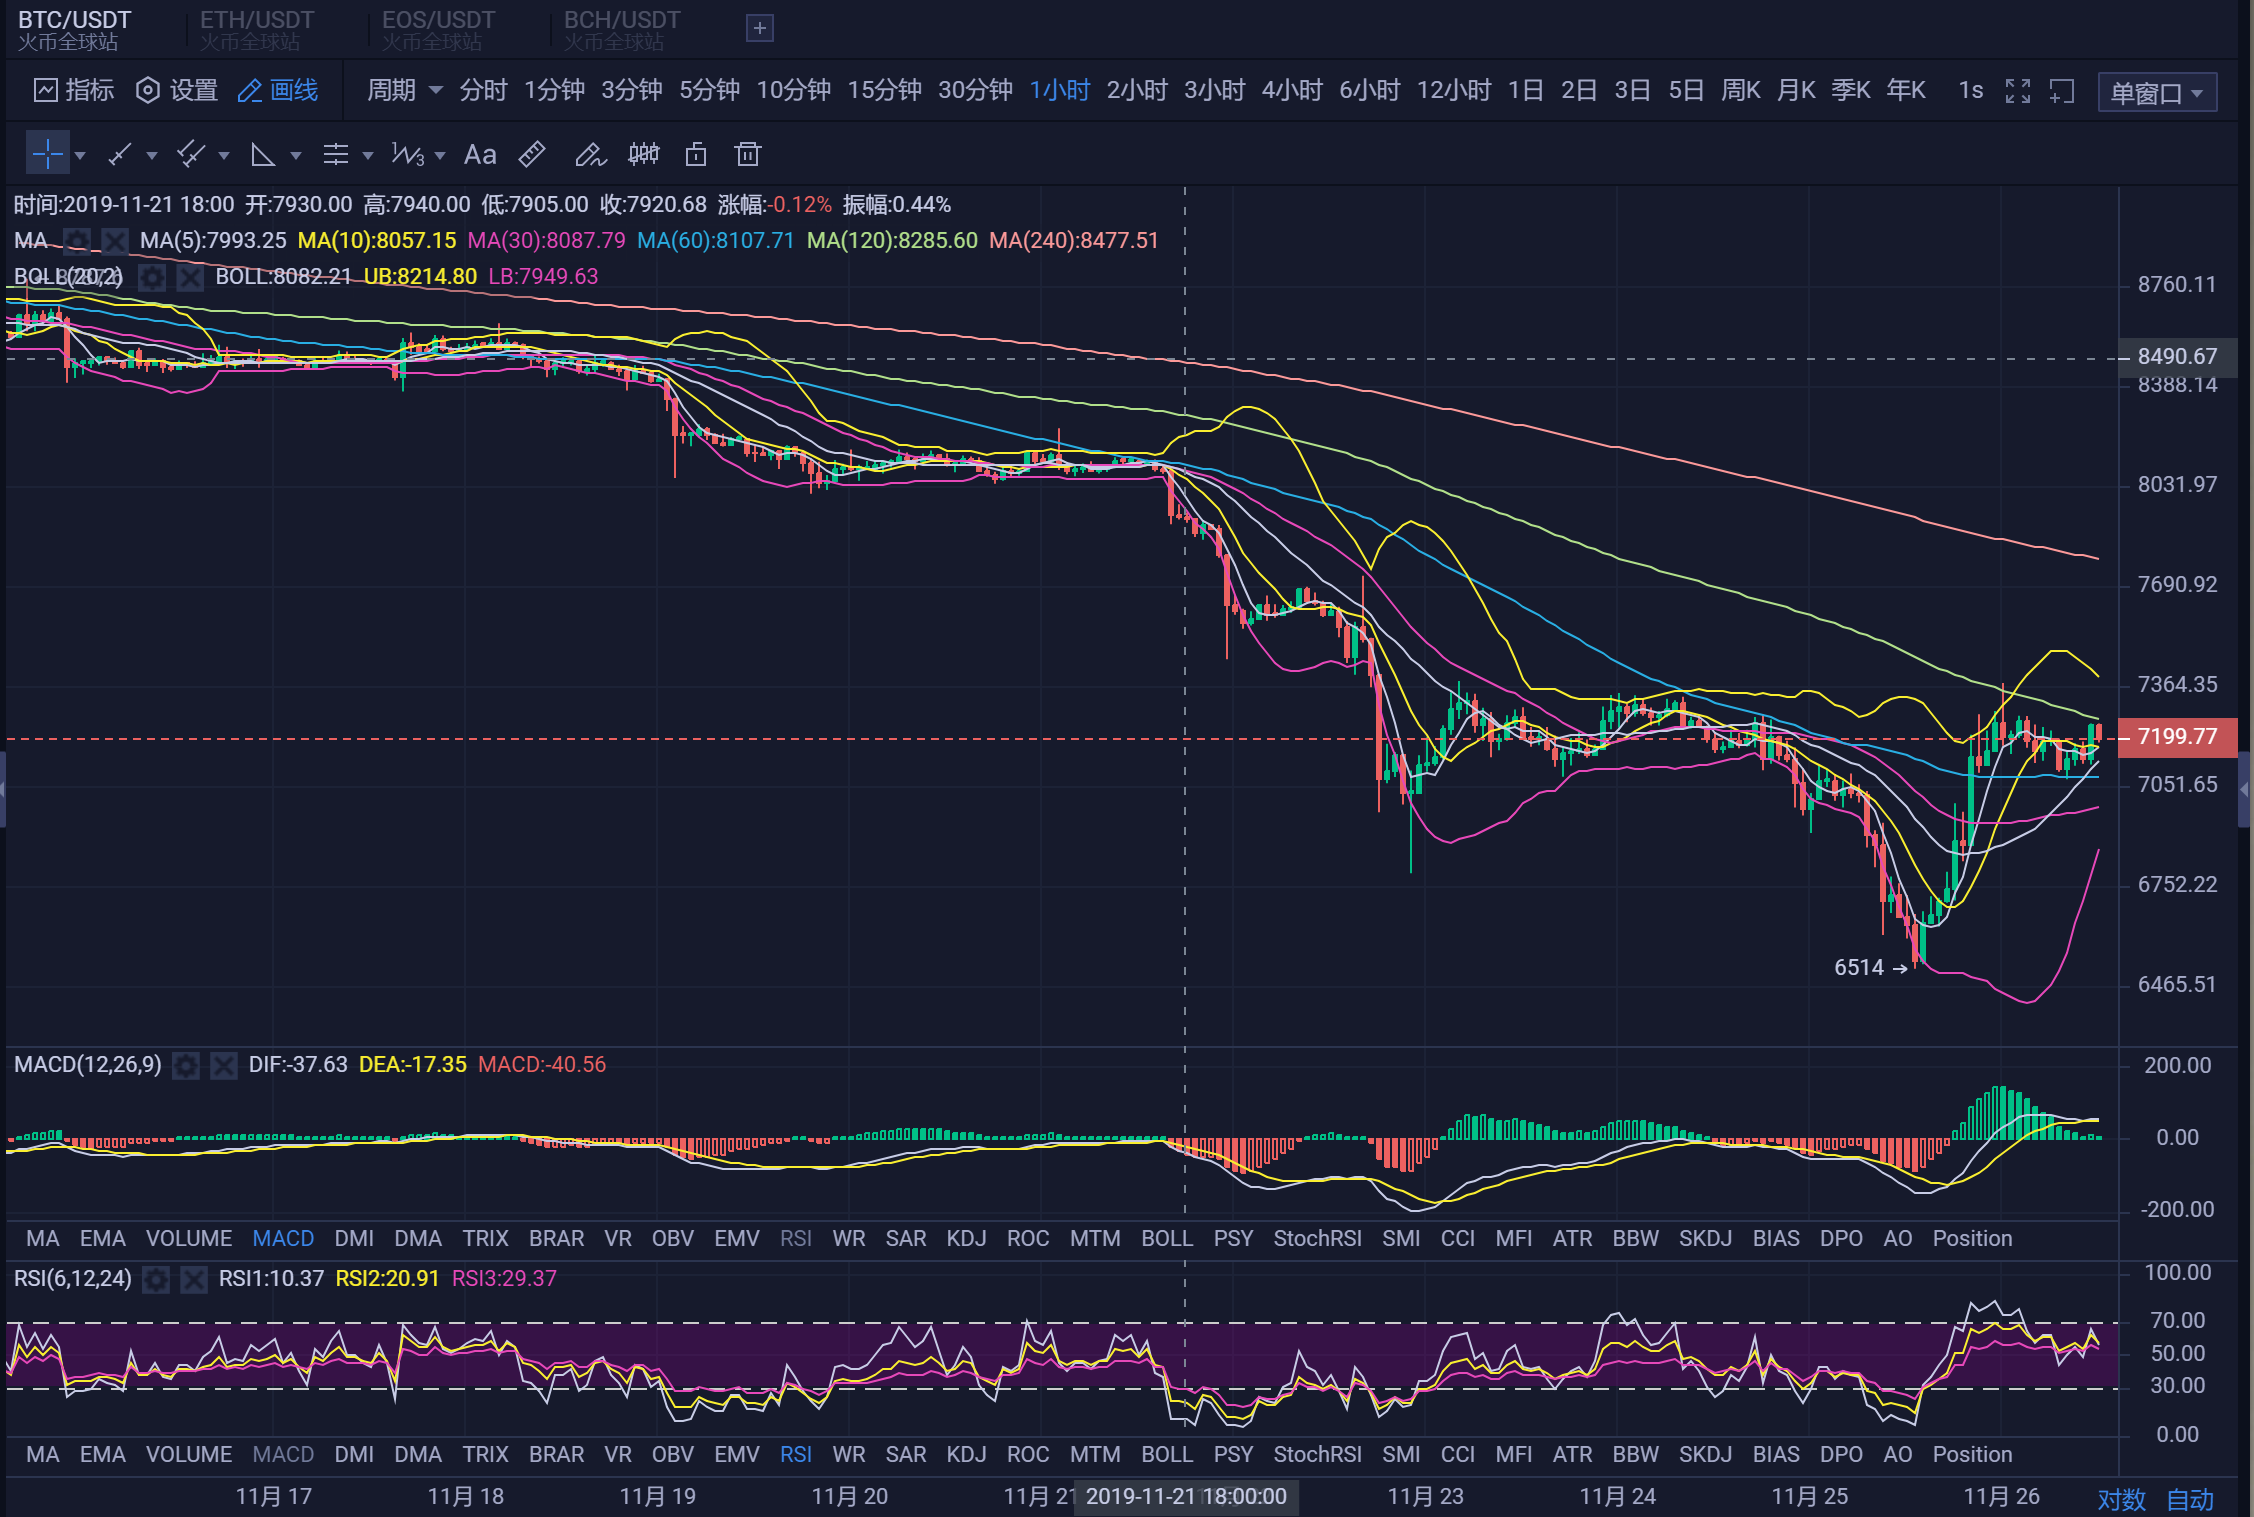
Task: Select the parallel channel drawing tool
Action: [x=191, y=154]
